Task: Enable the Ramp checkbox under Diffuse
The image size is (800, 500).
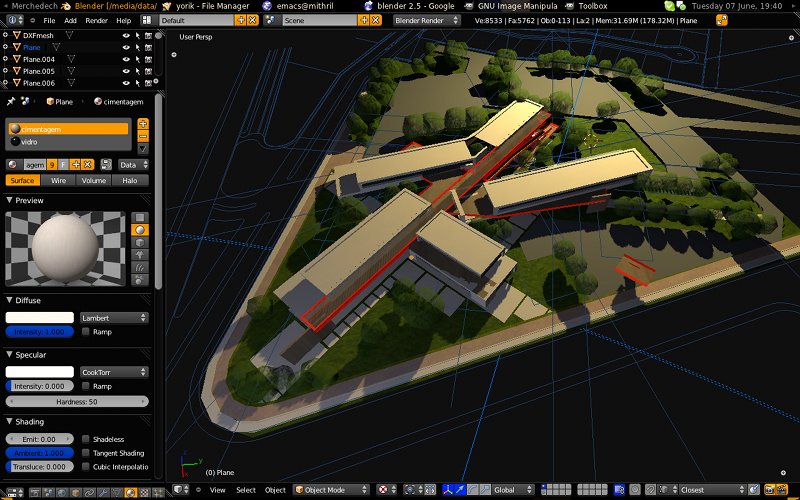Action: click(x=86, y=331)
